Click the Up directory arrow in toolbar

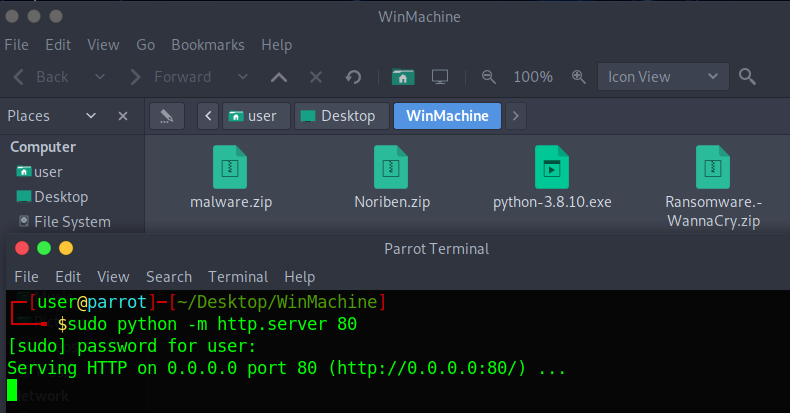(279, 77)
